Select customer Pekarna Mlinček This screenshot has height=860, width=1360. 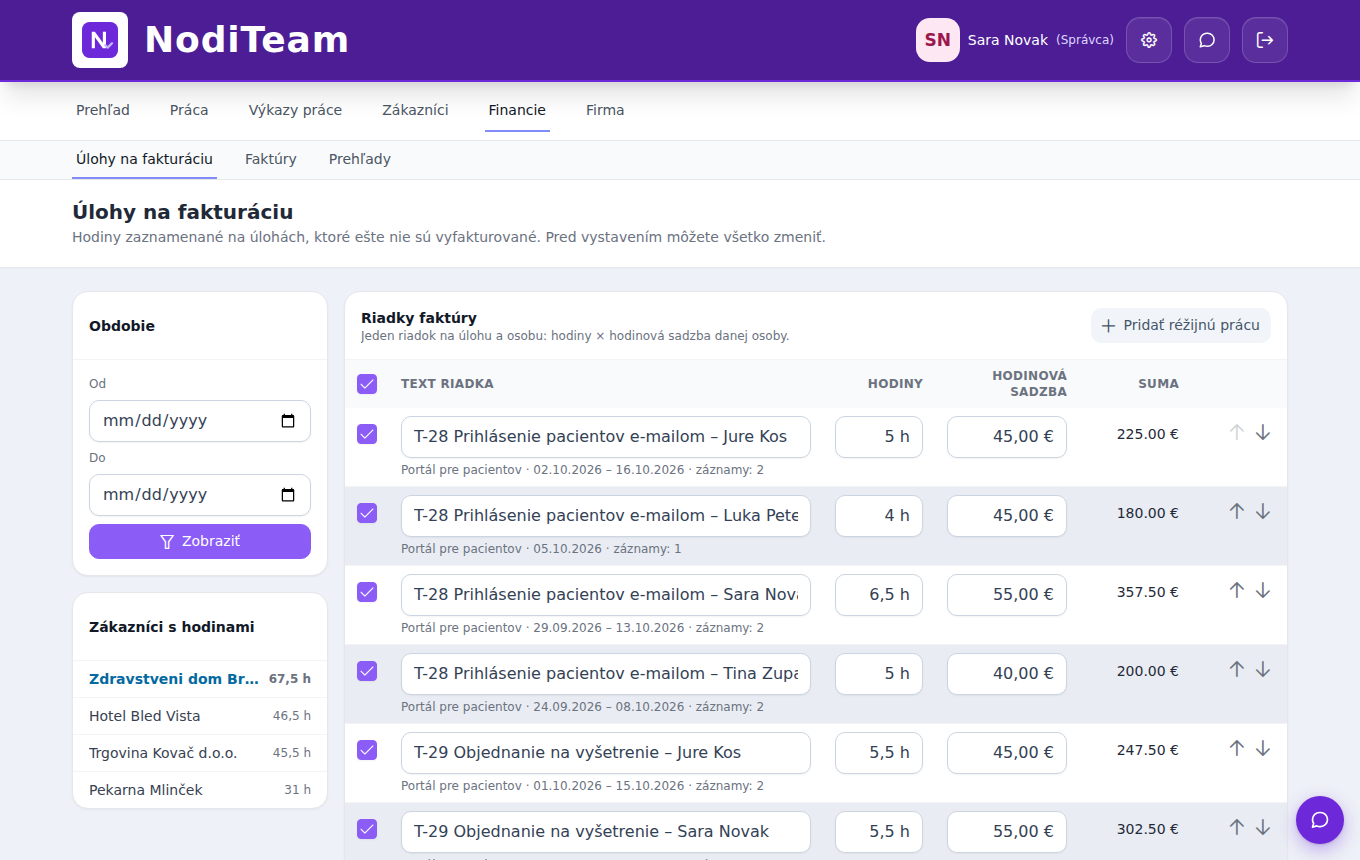click(200, 790)
